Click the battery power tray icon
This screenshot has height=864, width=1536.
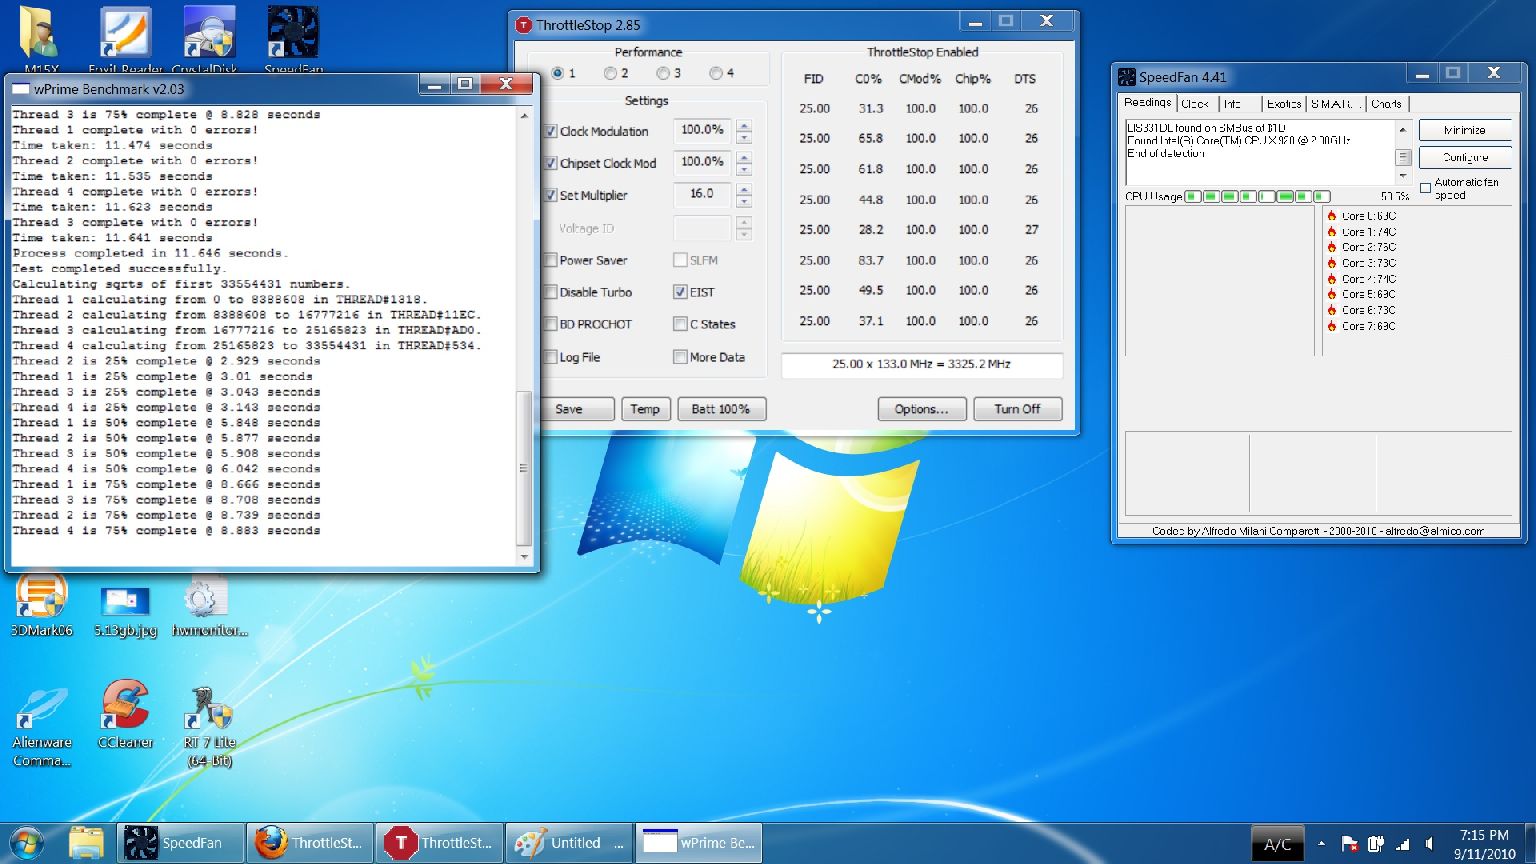pyautogui.click(x=1376, y=844)
